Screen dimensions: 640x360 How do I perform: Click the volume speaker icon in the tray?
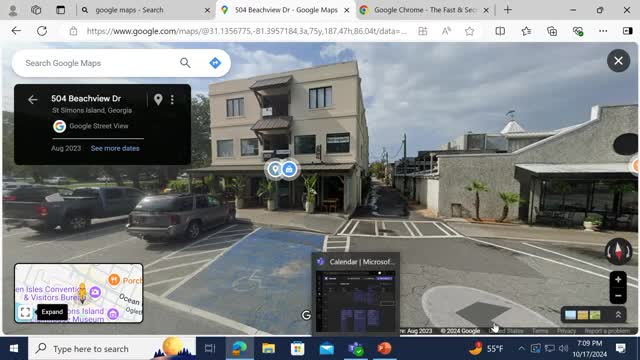(x=564, y=349)
